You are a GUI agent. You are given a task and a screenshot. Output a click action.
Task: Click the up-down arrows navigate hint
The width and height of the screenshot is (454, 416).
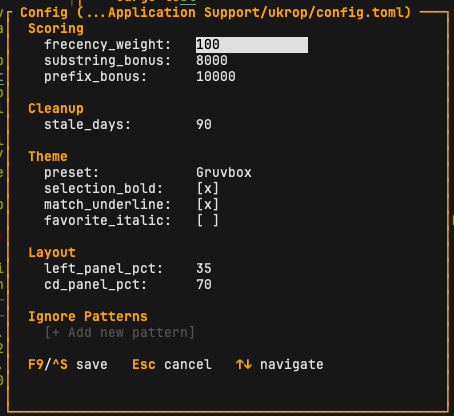pos(279,365)
